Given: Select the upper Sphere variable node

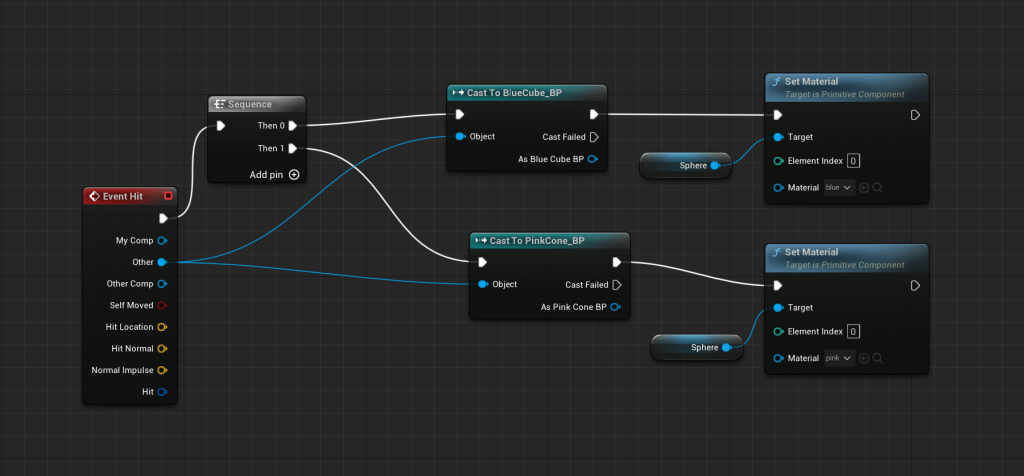Looking at the screenshot, I should click(688, 166).
